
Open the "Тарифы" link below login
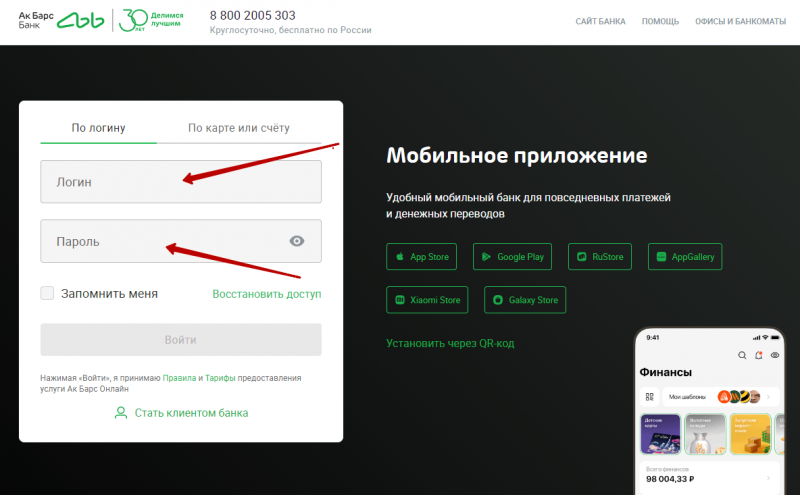coord(221,378)
